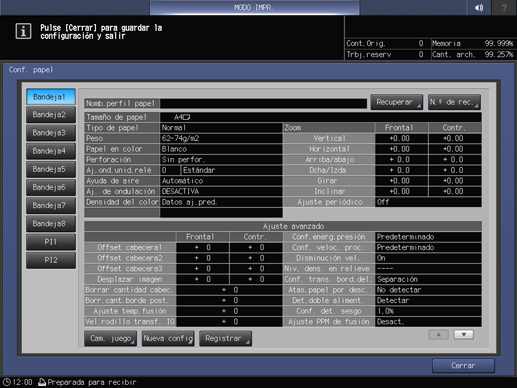517x388 pixels.
Task: Expand the Registrar button options
Action: click(225, 338)
